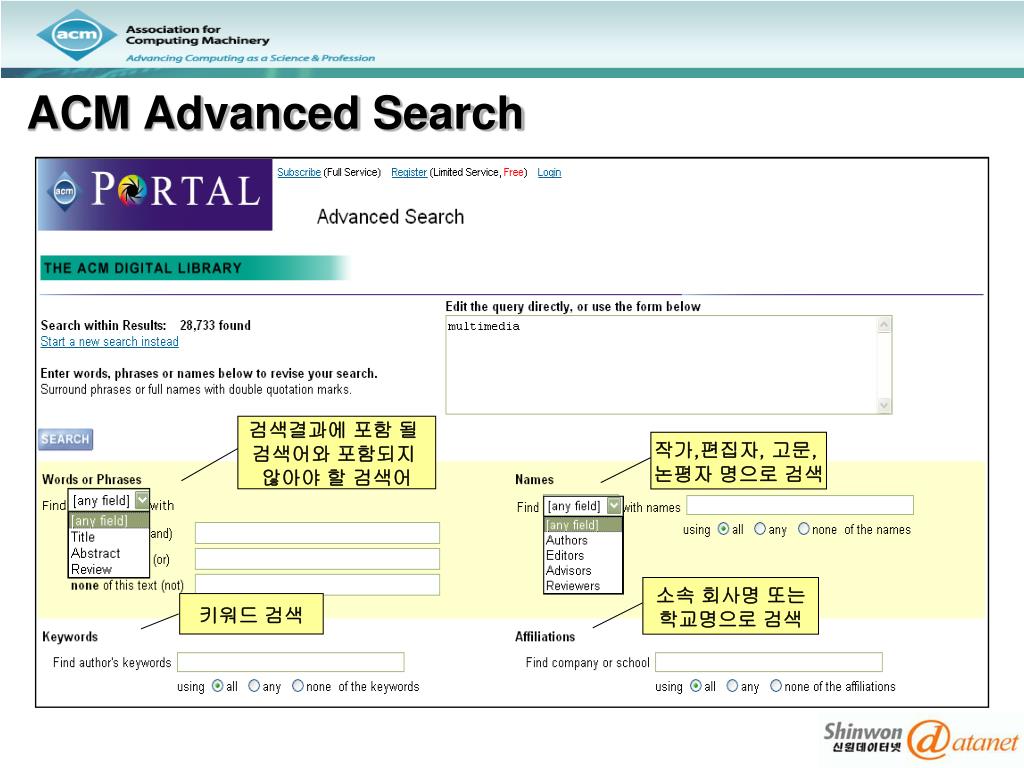The height and width of the screenshot is (768, 1024).
Task: Select 'all' radio for the keywords
Action: coord(217,686)
